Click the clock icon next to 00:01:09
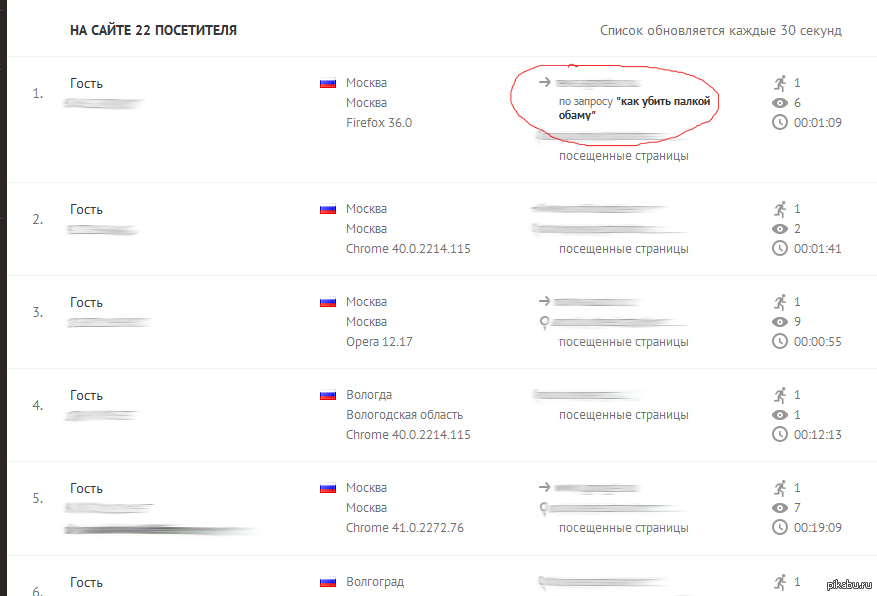877x596 pixels. pyautogui.click(x=780, y=122)
